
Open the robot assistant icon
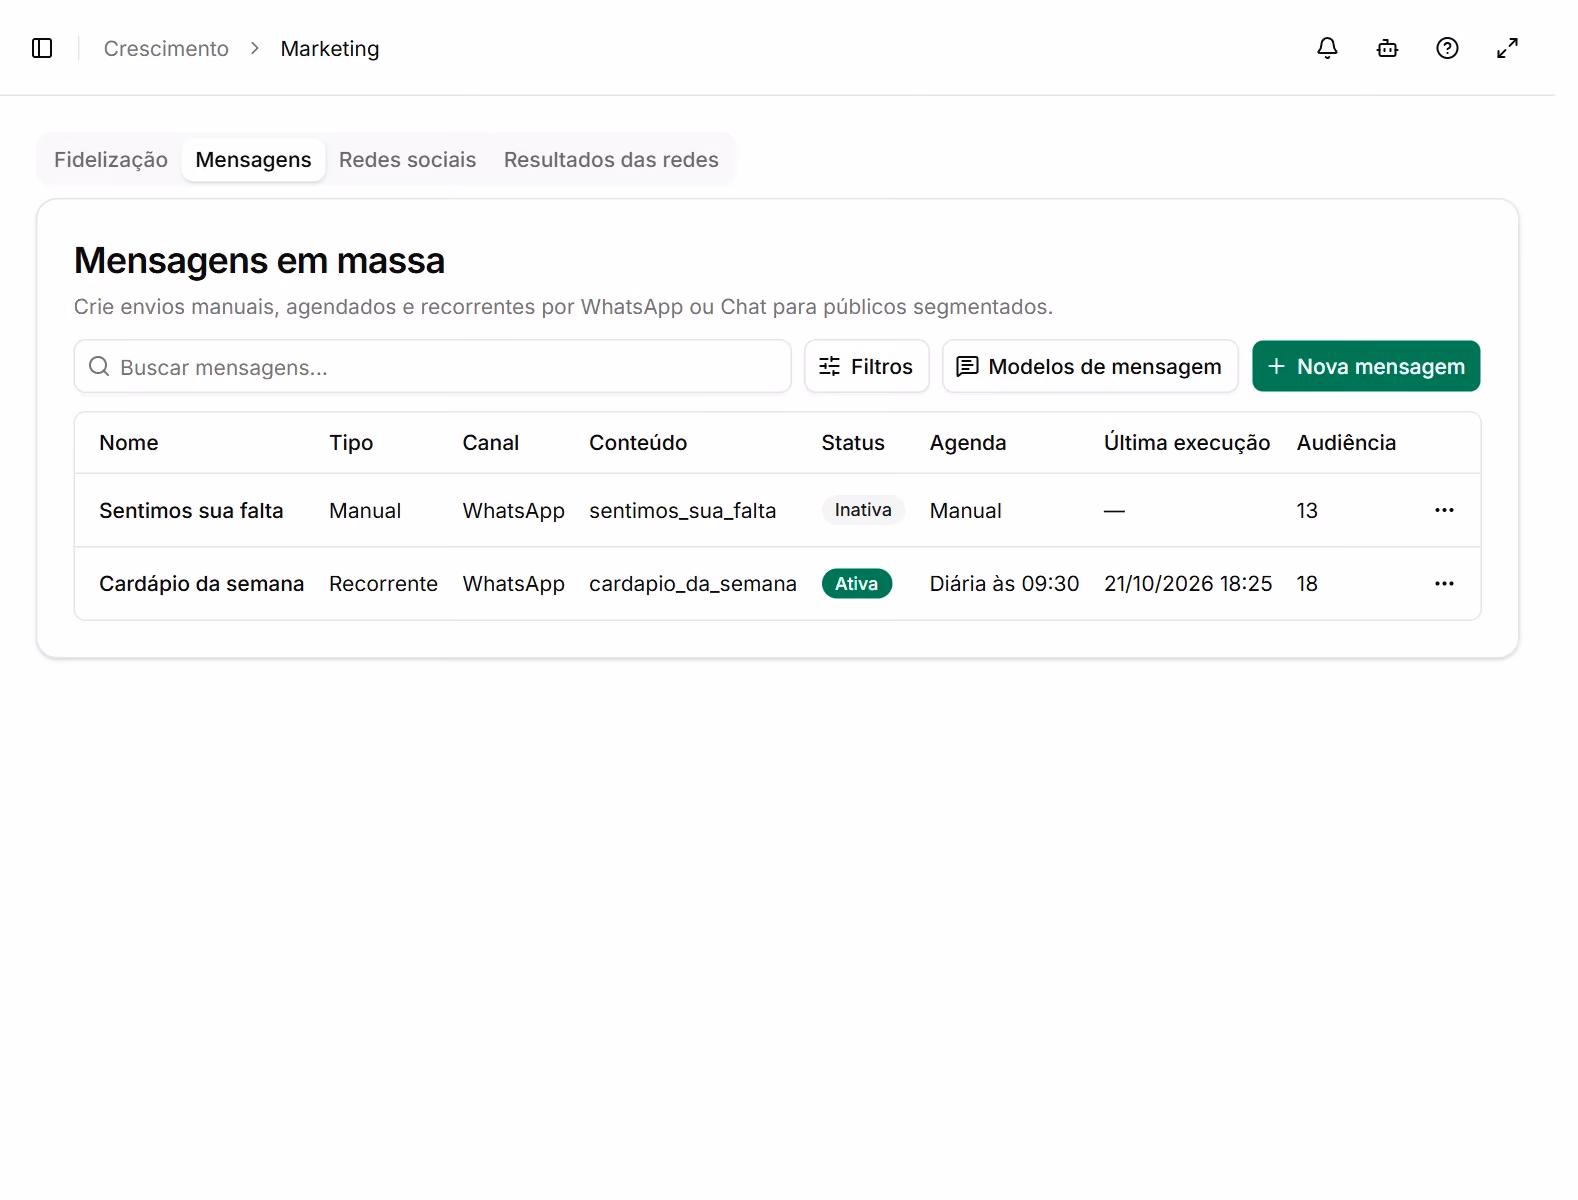[1387, 48]
